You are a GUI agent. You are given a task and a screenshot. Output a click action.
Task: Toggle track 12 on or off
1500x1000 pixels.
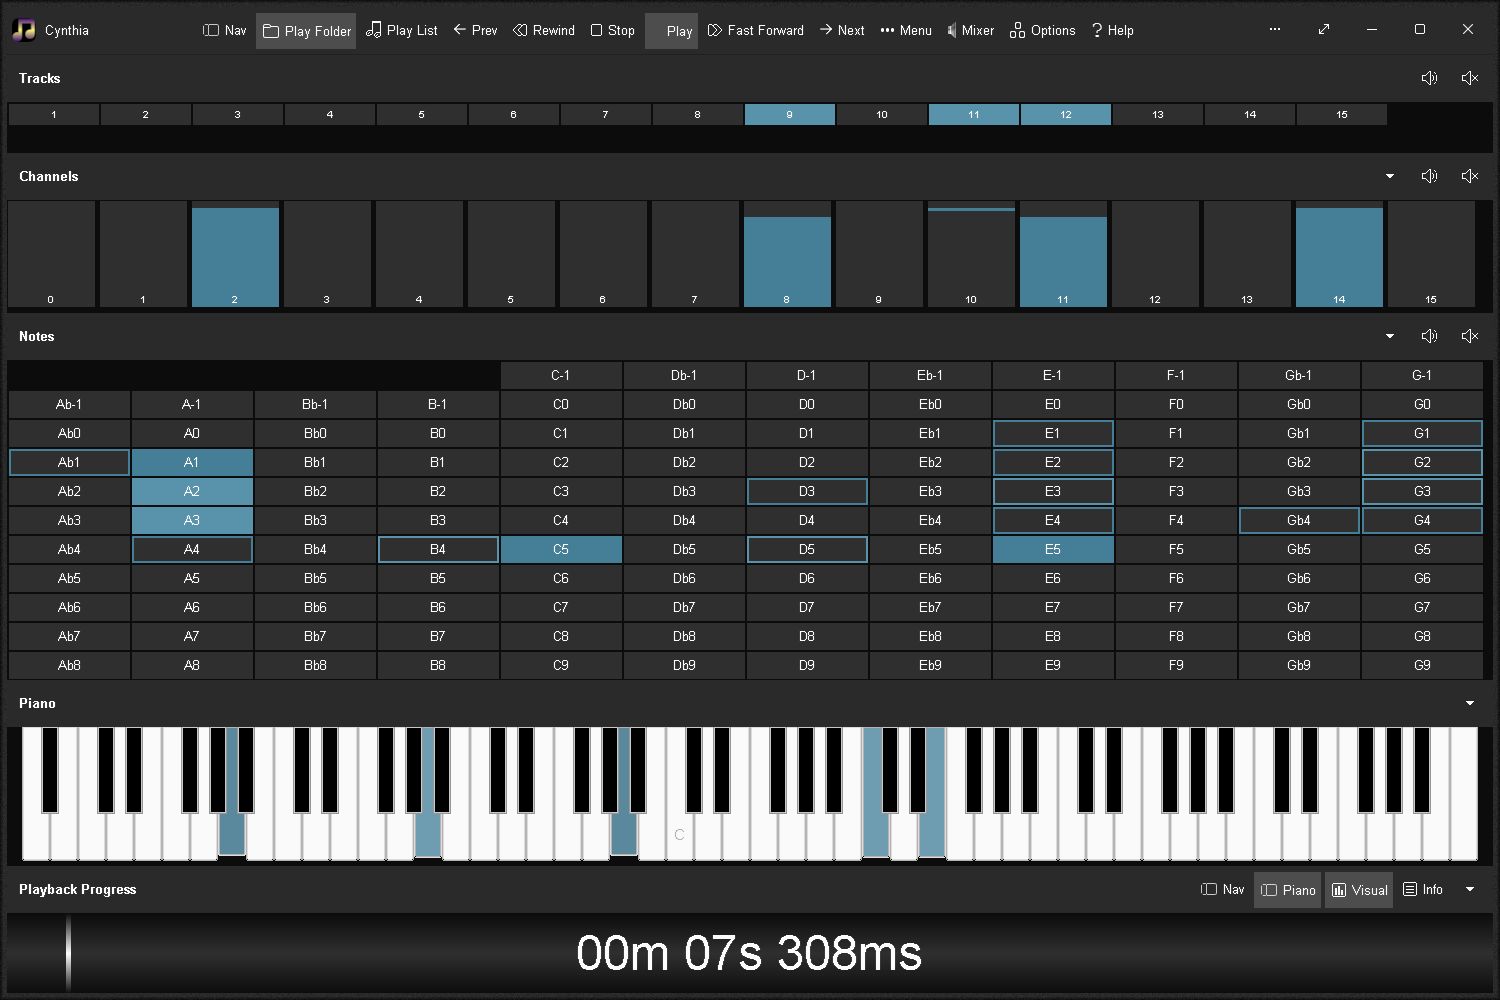[1066, 114]
